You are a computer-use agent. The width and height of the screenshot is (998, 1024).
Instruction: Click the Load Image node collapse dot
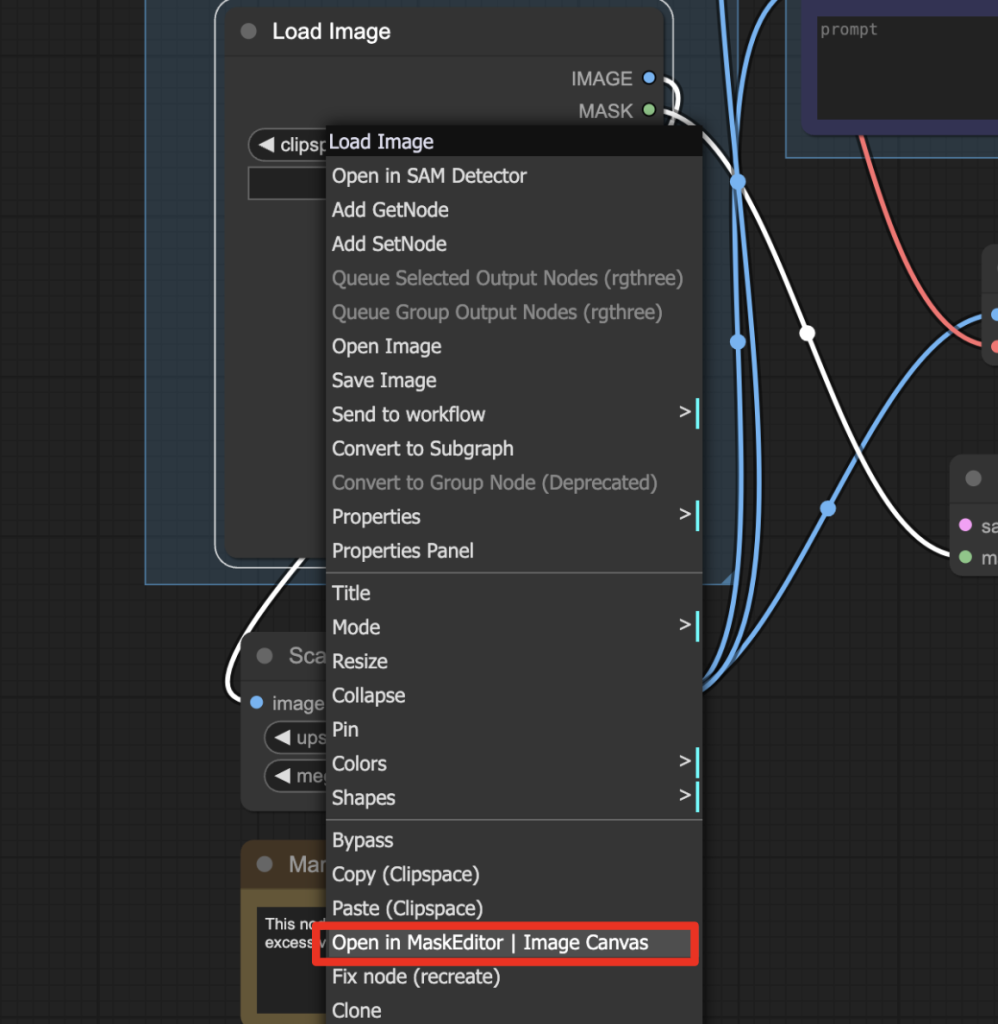(249, 32)
